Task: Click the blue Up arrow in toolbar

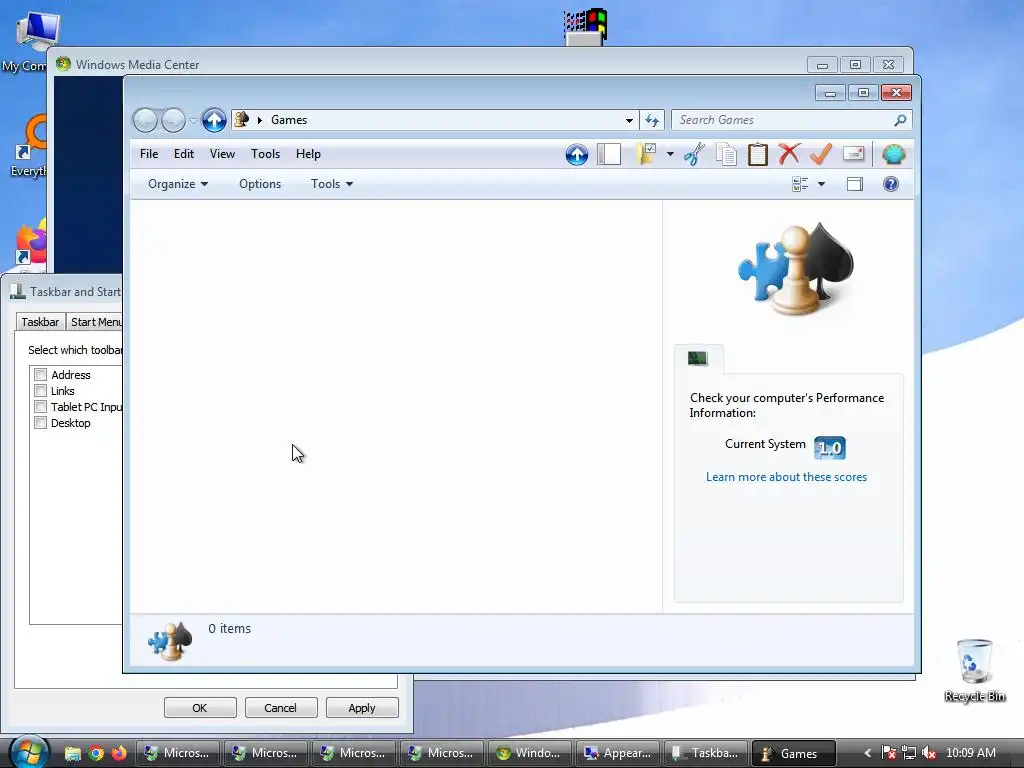Action: point(577,155)
